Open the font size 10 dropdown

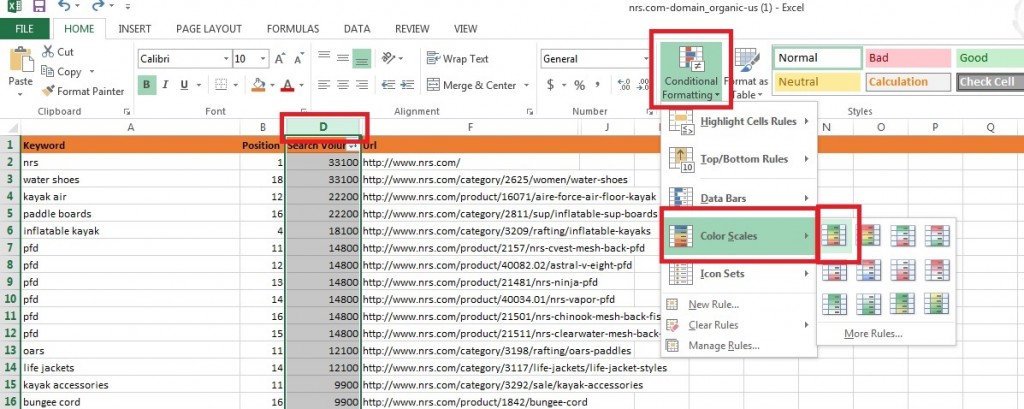(x=263, y=59)
